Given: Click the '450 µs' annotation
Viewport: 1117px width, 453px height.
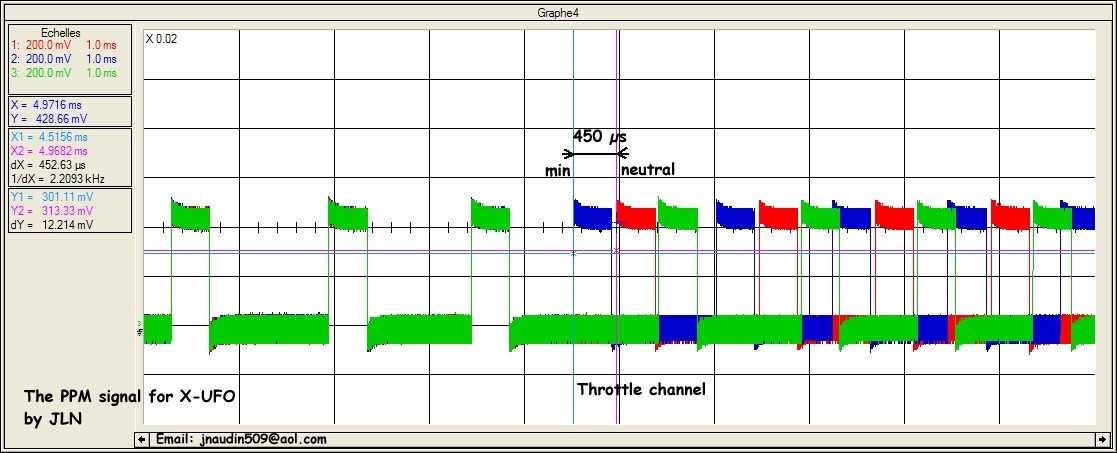Looking at the screenshot, I should click(600, 136).
